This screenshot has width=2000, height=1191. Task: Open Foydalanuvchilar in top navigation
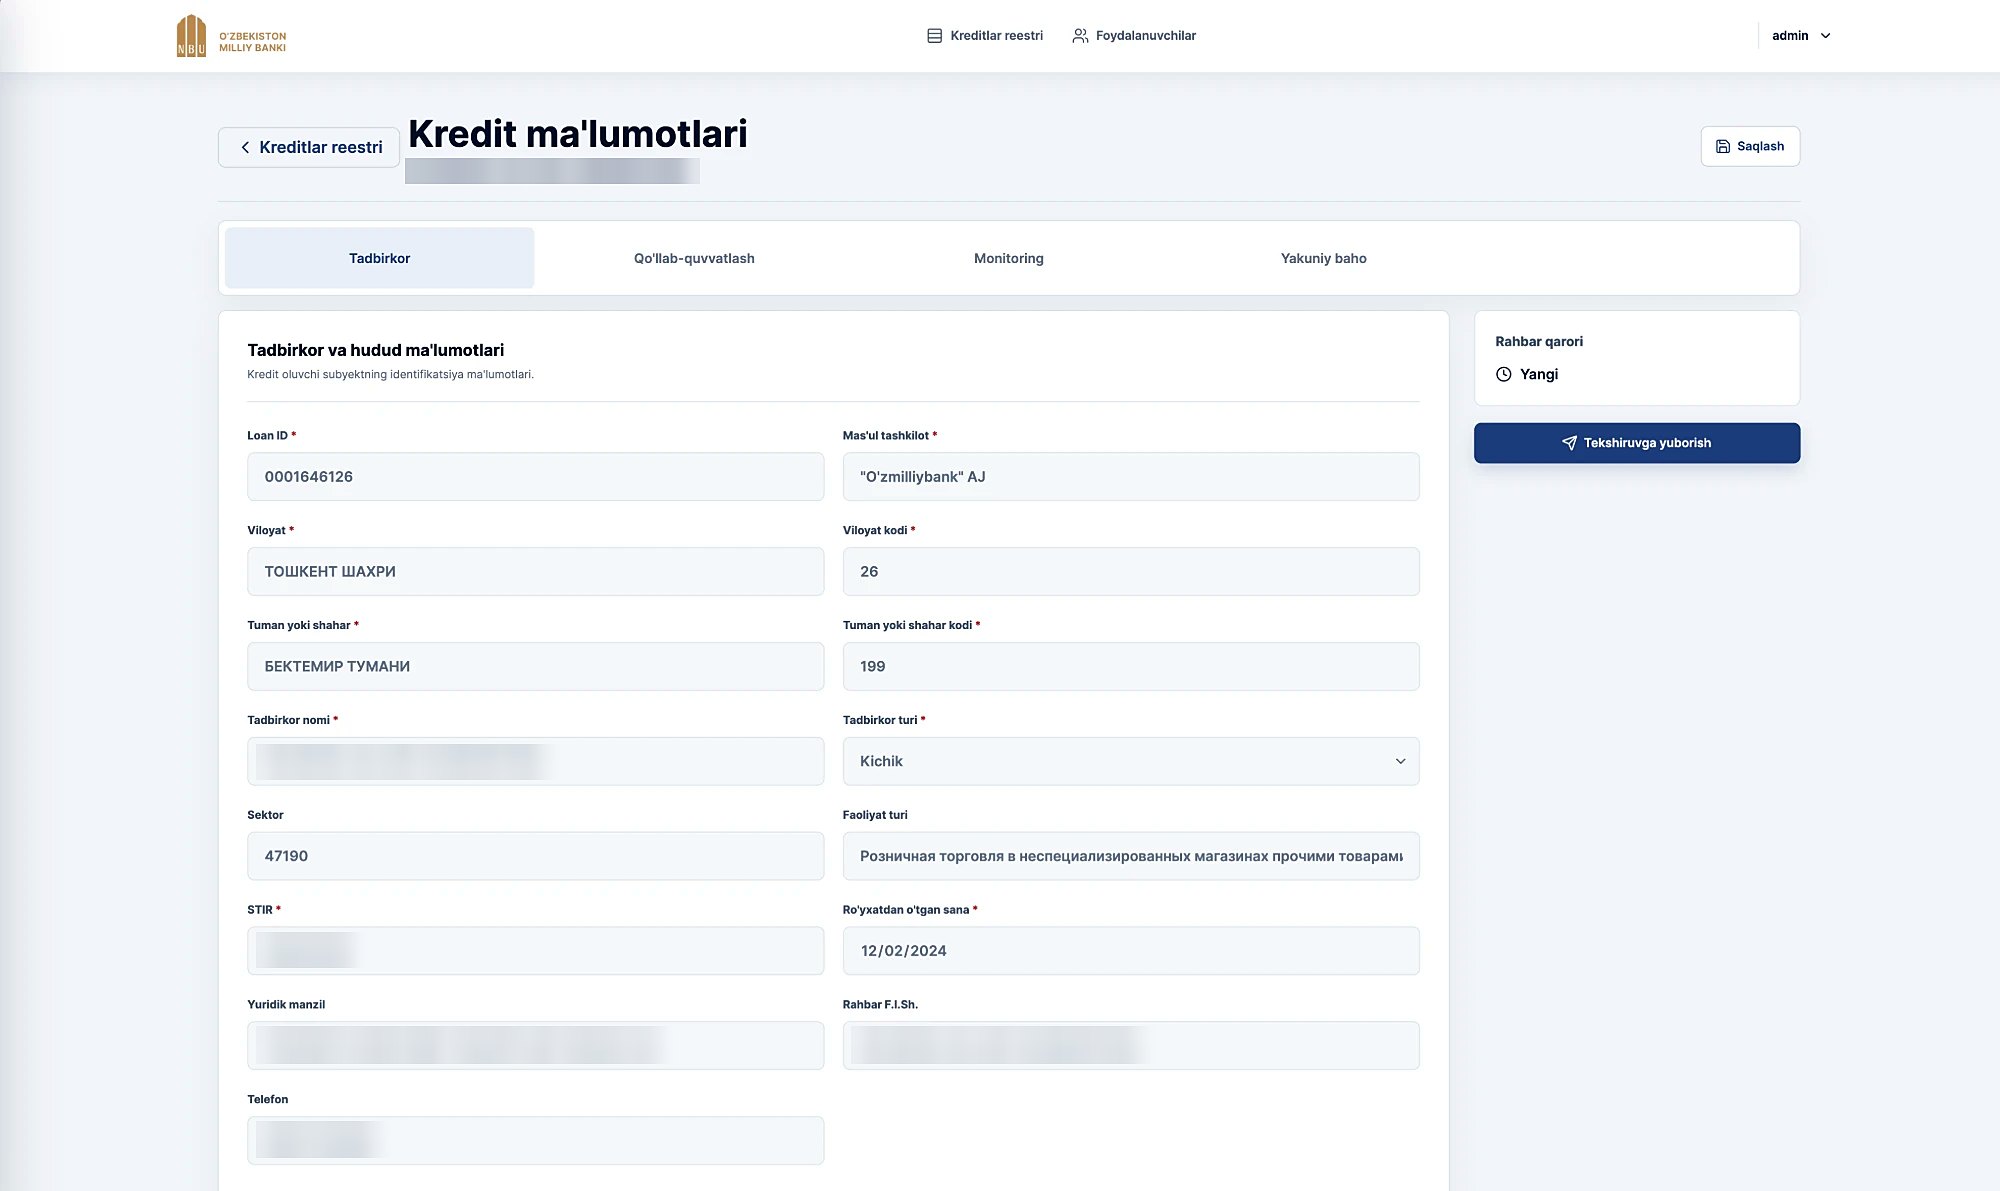1134,36
